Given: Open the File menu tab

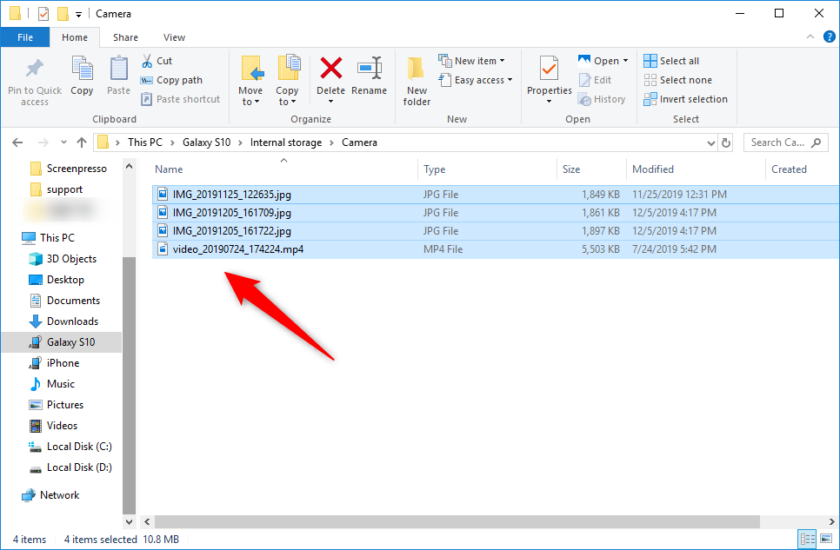Looking at the screenshot, I should 25,37.
